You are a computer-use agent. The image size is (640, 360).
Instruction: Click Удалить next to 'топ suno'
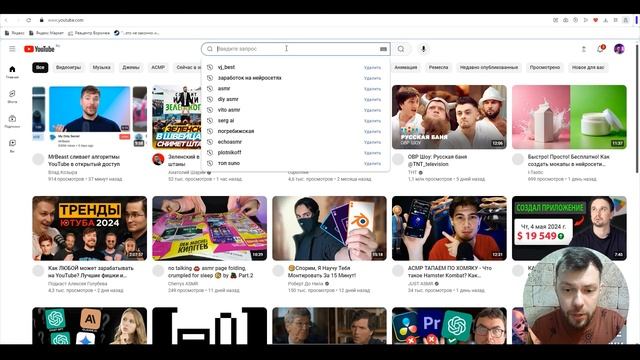[x=372, y=163]
